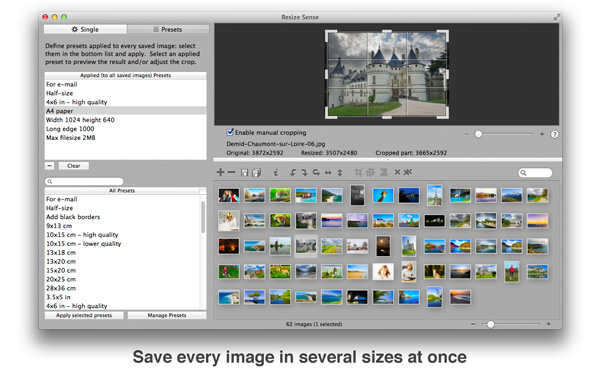Select Add black borders in All Presets
Image resolution: width=600 pixels, height=375 pixels.
click(x=122, y=217)
